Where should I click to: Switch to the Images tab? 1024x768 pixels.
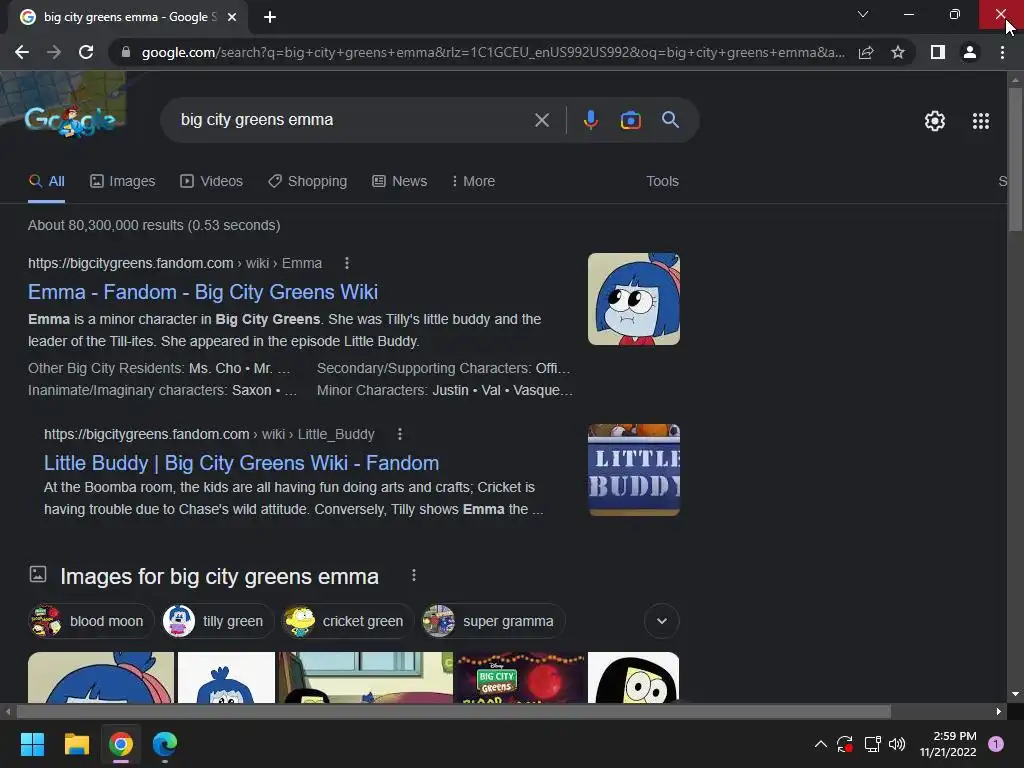click(x=122, y=182)
